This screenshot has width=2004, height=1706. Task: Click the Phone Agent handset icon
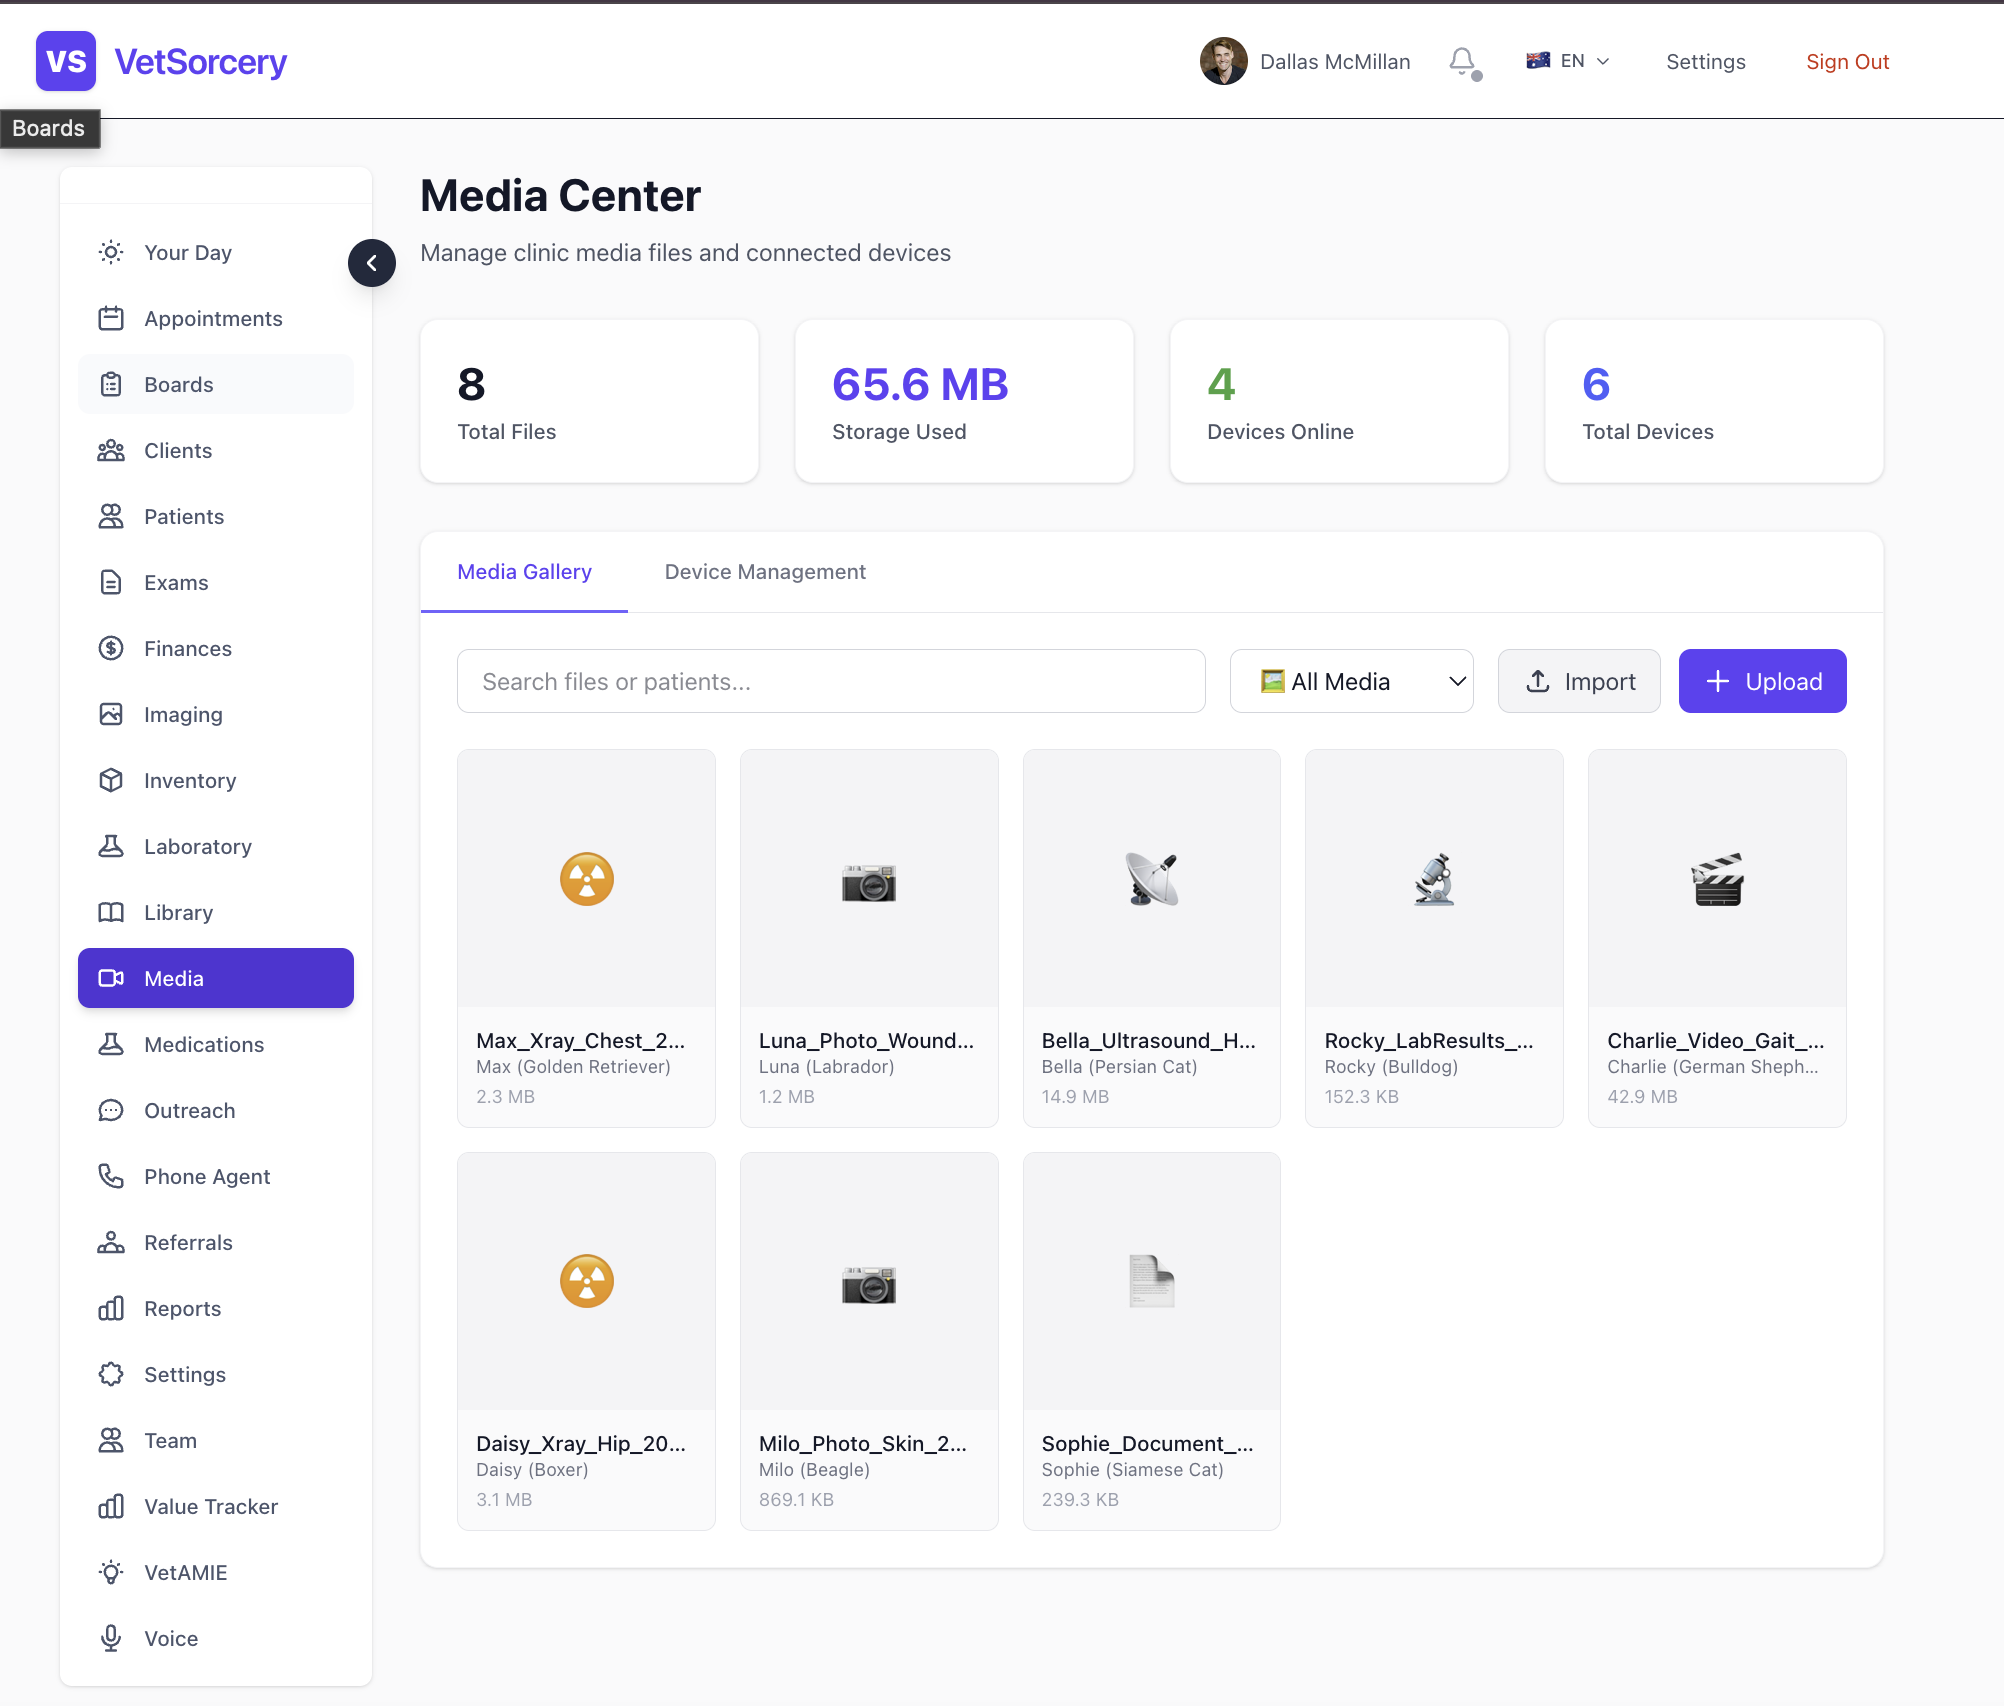[x=111, y=1176]
